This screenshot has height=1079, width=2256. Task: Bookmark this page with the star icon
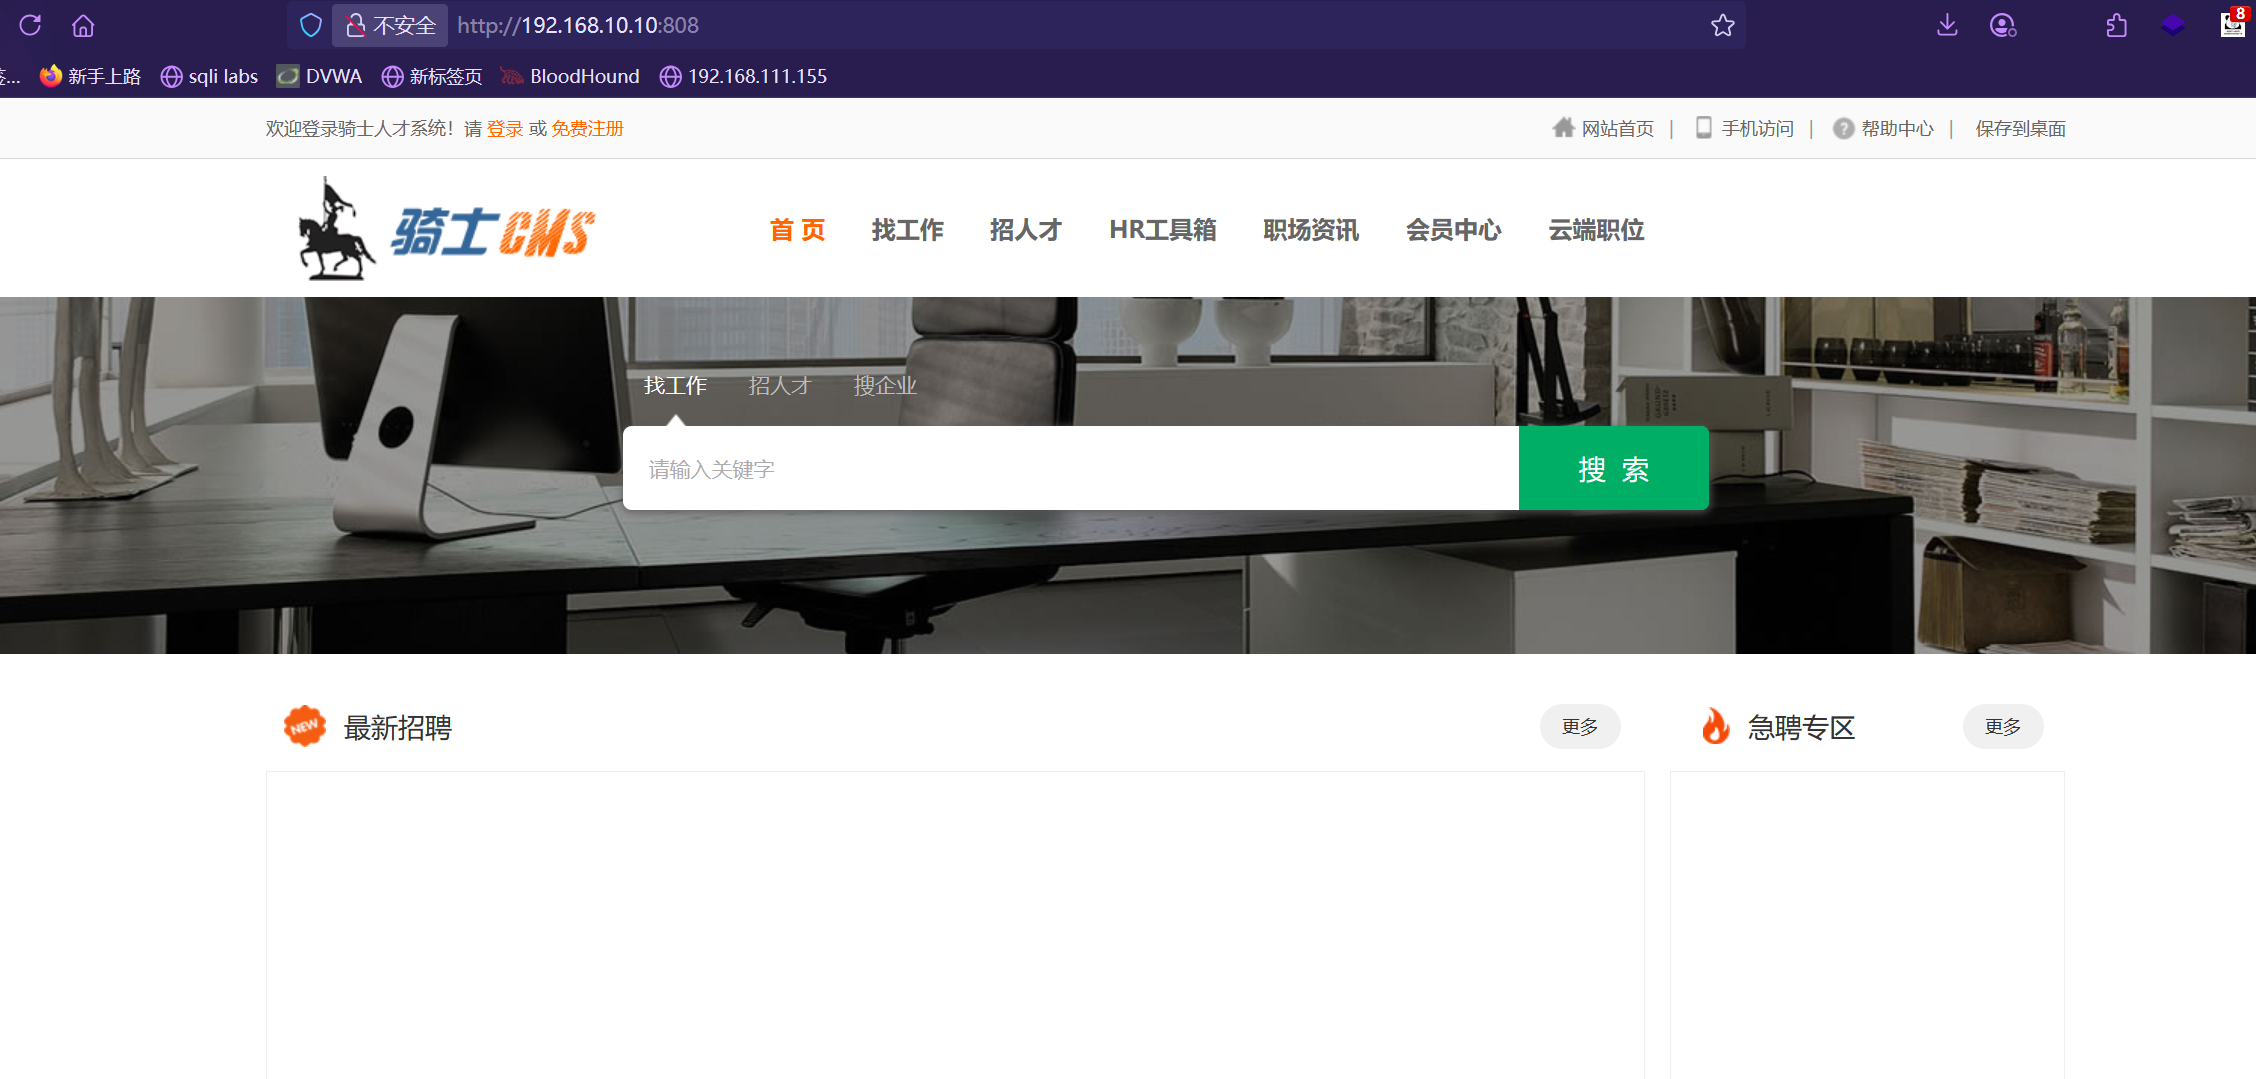click(1722, 25)
